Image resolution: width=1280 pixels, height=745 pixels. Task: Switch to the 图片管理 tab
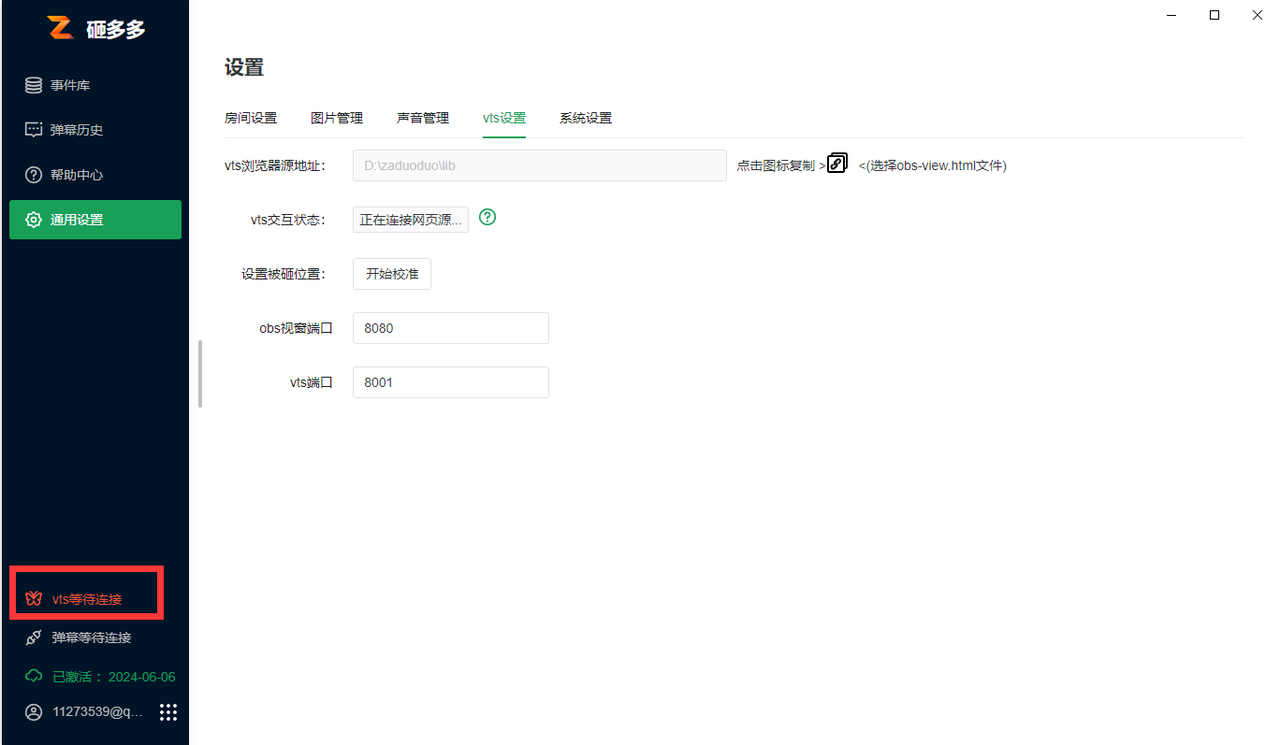point(337,118)
